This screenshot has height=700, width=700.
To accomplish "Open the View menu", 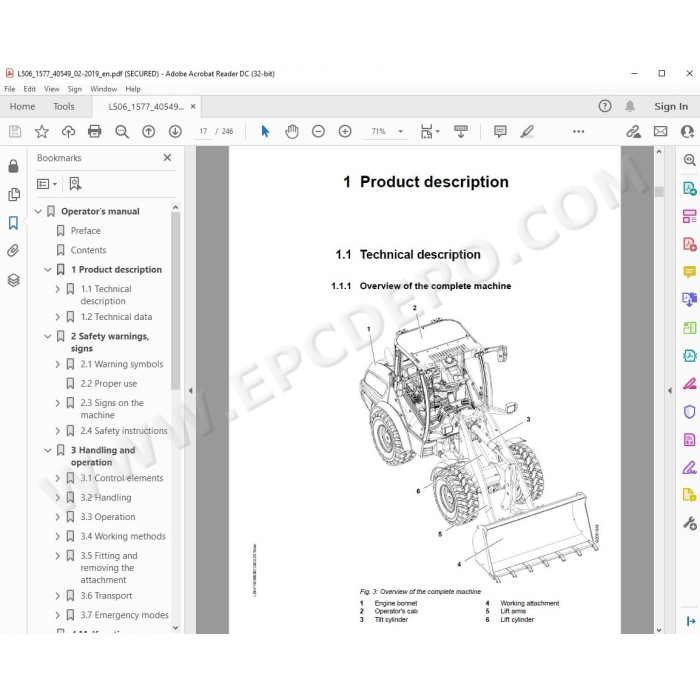I will [x=52, y=89].
